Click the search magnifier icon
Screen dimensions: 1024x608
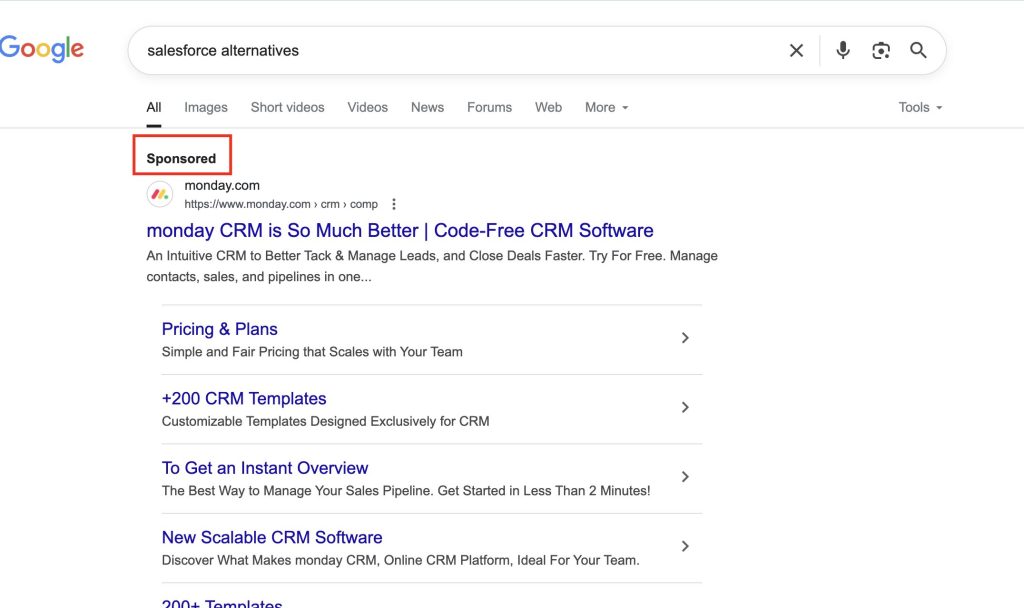click(x=918, y=49)
